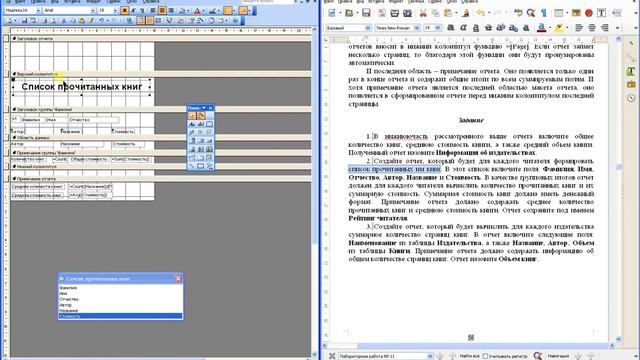Select 'Автор' in the field list
The image size is (640, 360).
pyautogui.click(x=120, y=304)
